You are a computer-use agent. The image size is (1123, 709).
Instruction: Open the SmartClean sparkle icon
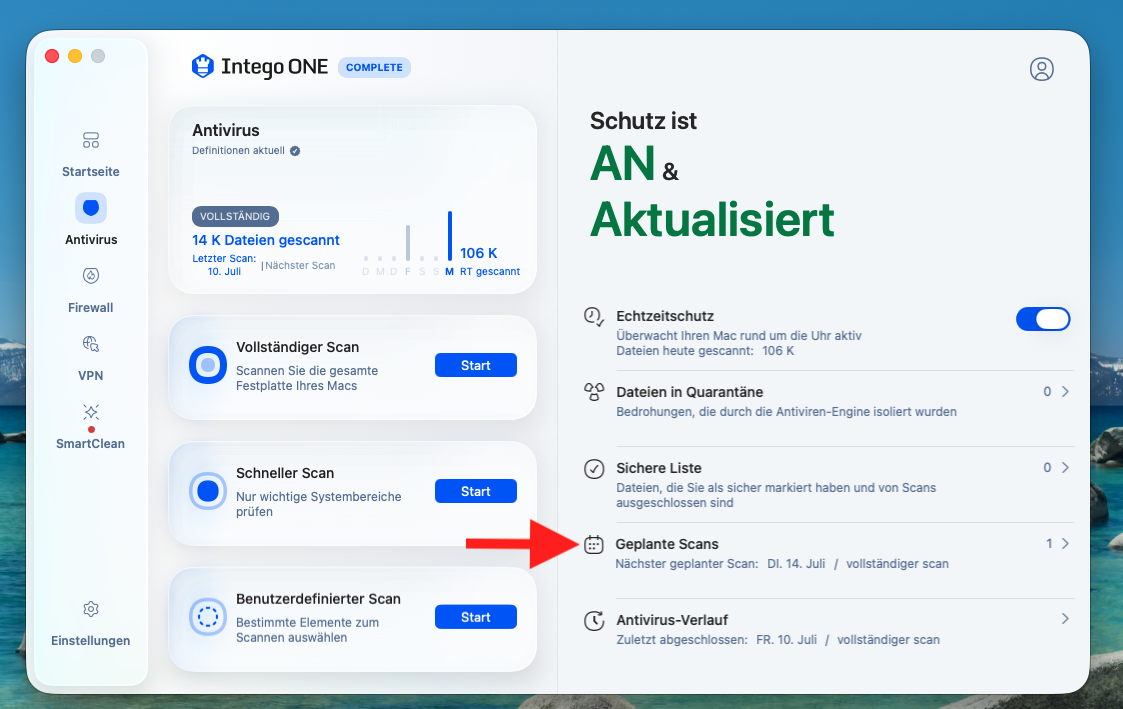(91, 412)
